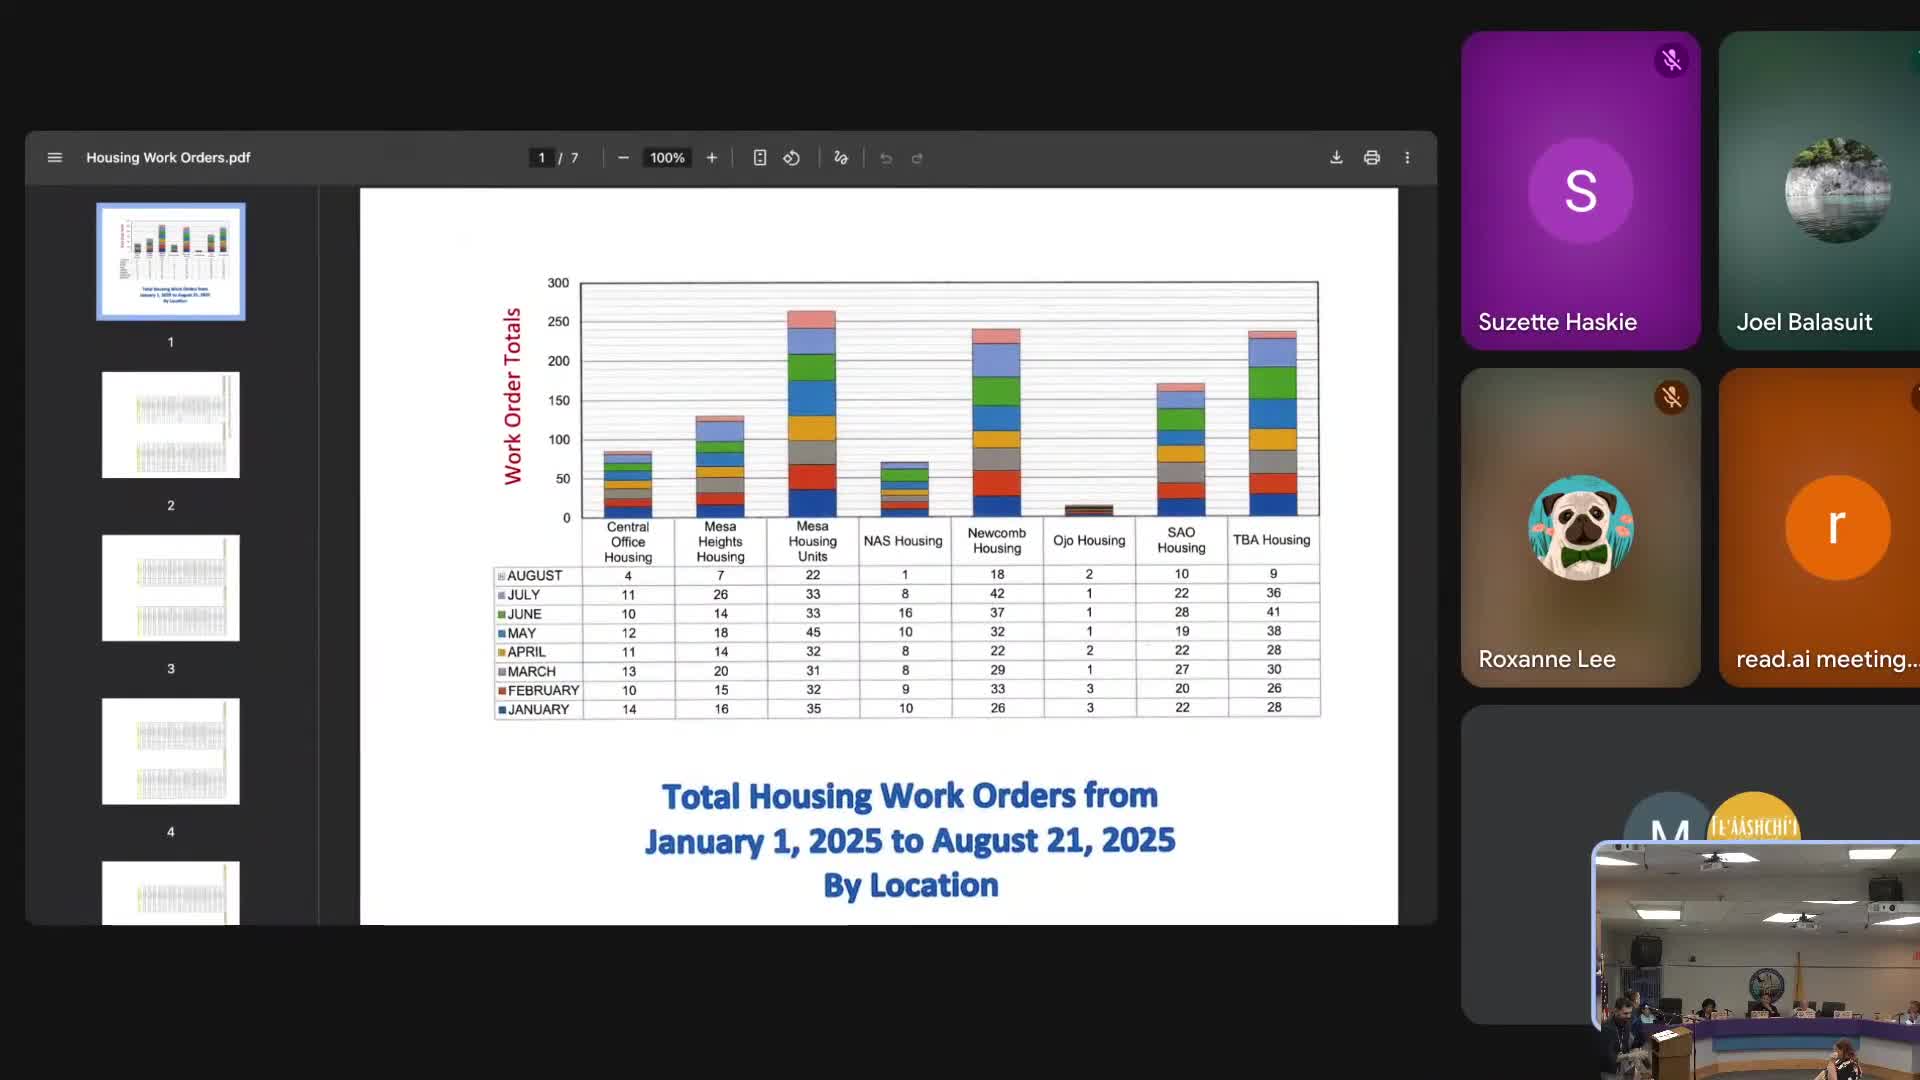The height and width of the screenshot is (1080, 1920).
Task: Open the PDF more actions menu
Action: click(1407, 158)
